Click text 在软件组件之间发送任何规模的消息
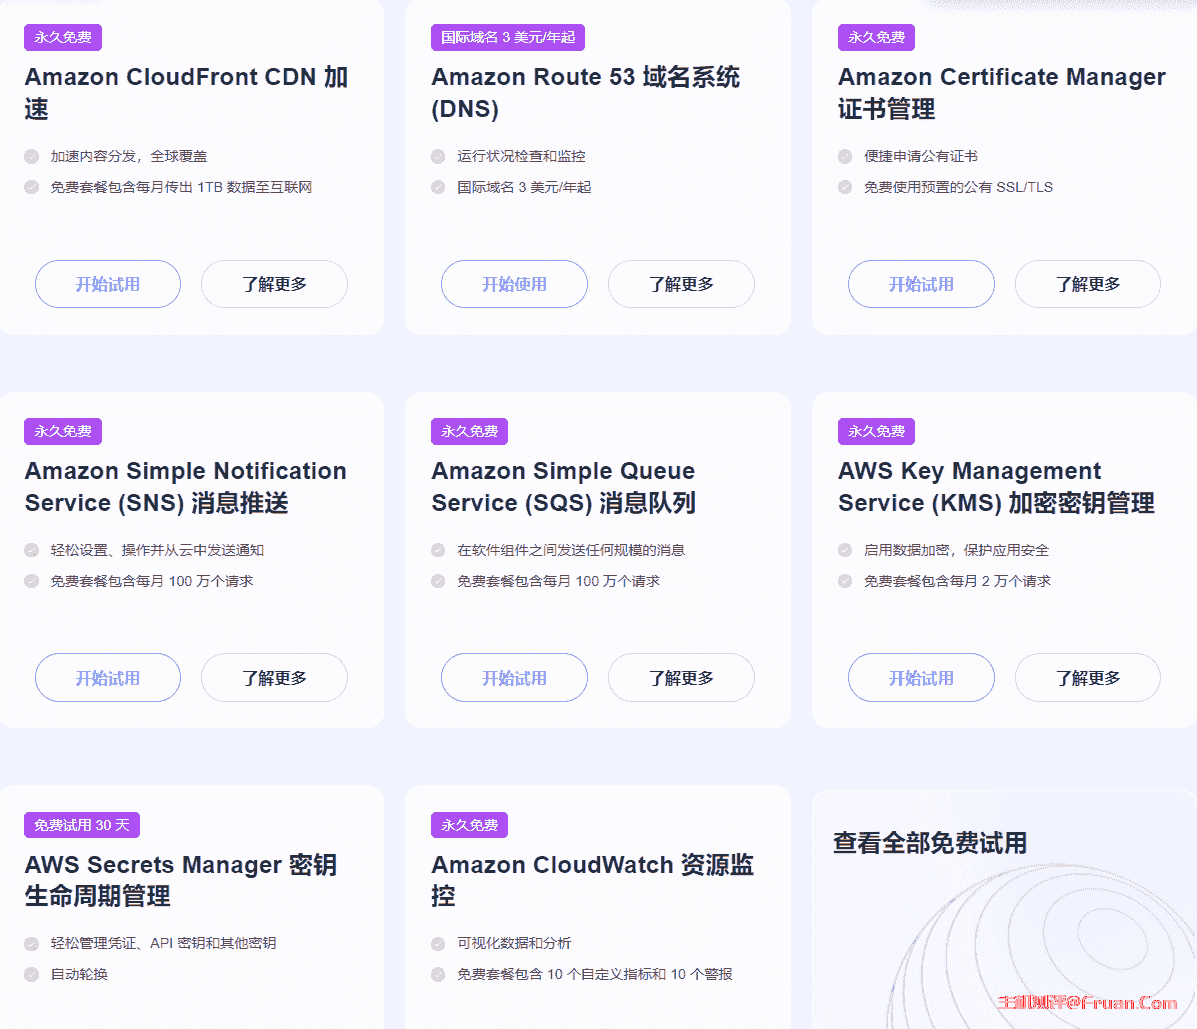Screen dimensions: 1197x1029 pos(571,550)
